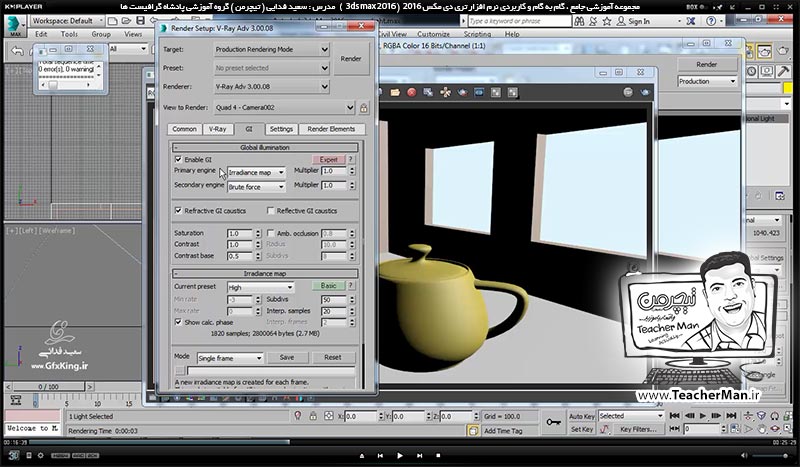Open View to Render dropdown Quad 4 - Camera002
The width and height of the screenshot is (800, 467).
point(284,107)
